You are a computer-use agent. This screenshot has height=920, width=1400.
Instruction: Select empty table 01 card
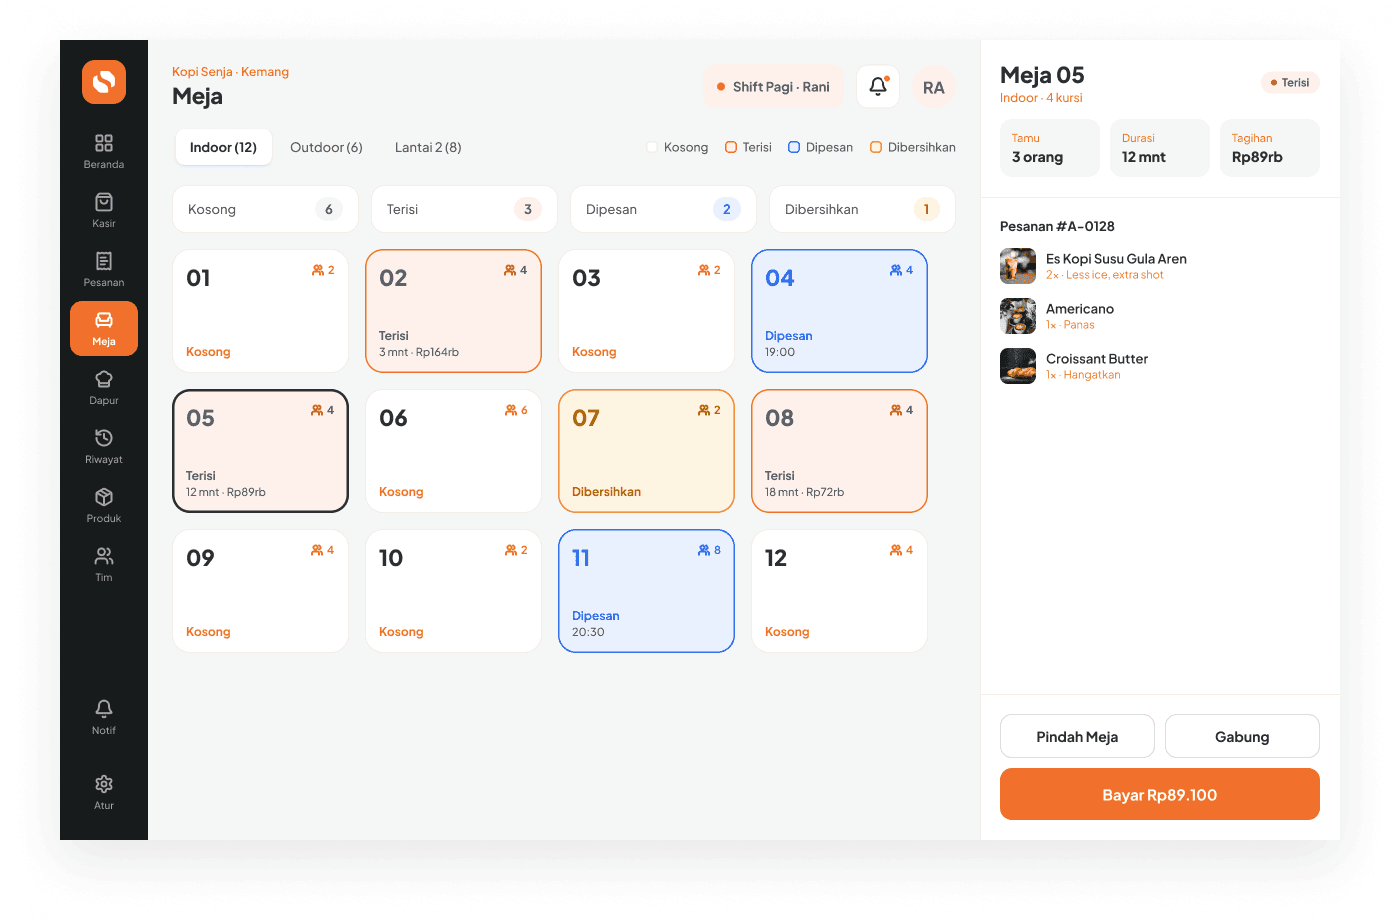tap(261, 311)
